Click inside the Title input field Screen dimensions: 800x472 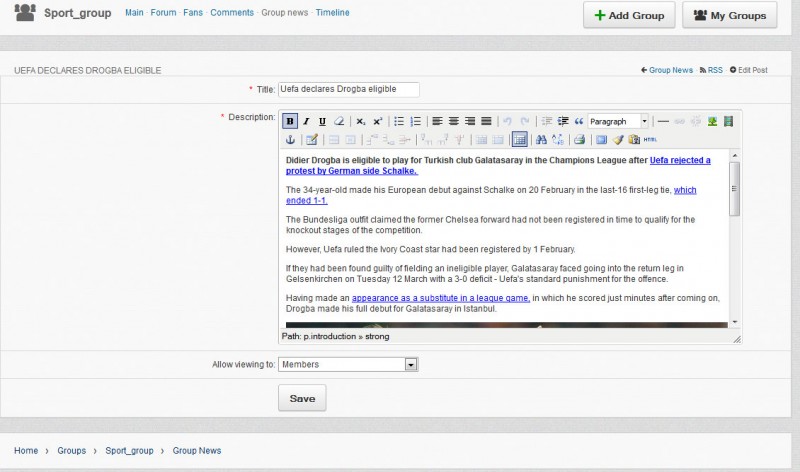348,89
